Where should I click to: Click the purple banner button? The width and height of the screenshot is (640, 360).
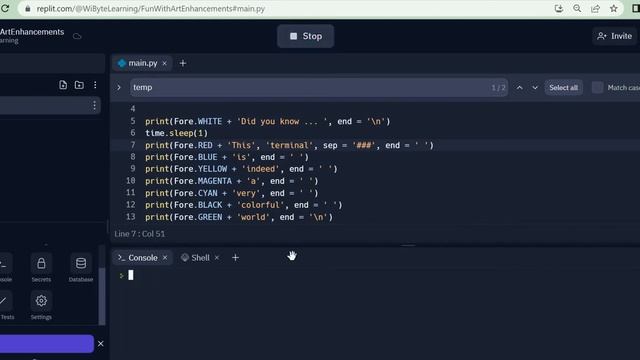click(47, 344)
